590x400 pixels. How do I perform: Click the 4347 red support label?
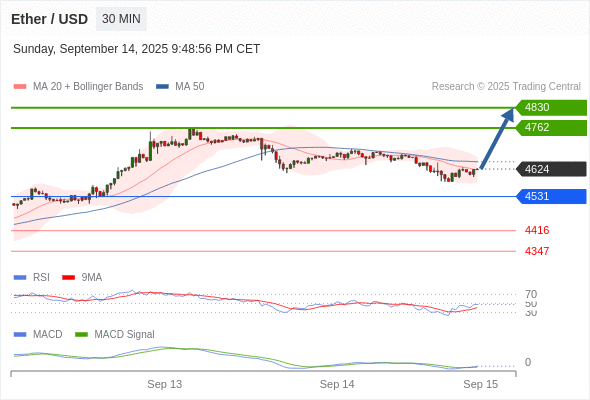[537, 251]
